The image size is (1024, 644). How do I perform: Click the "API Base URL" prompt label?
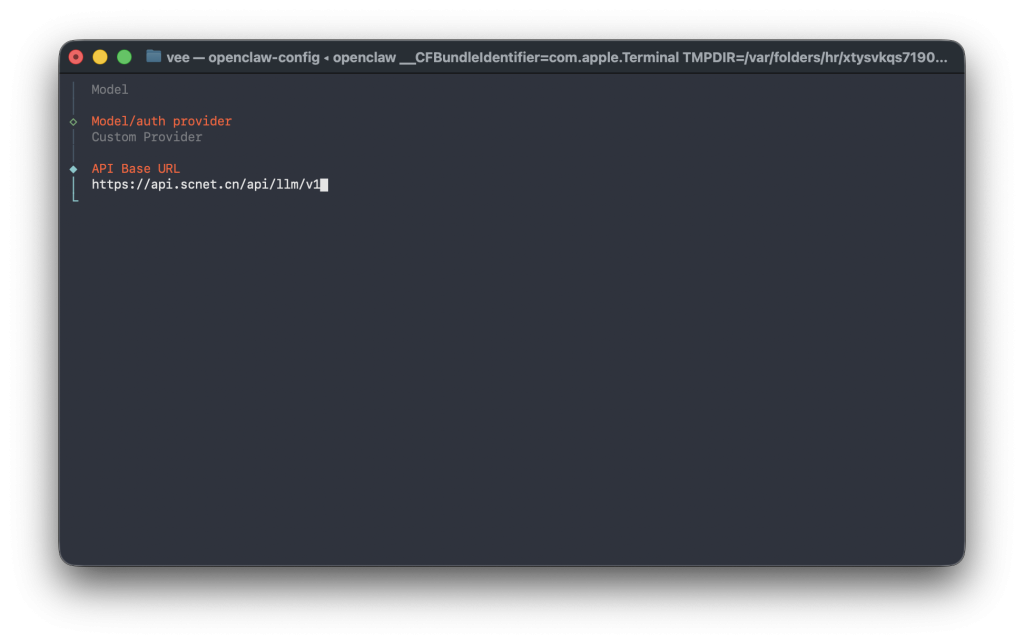[136, 169]
